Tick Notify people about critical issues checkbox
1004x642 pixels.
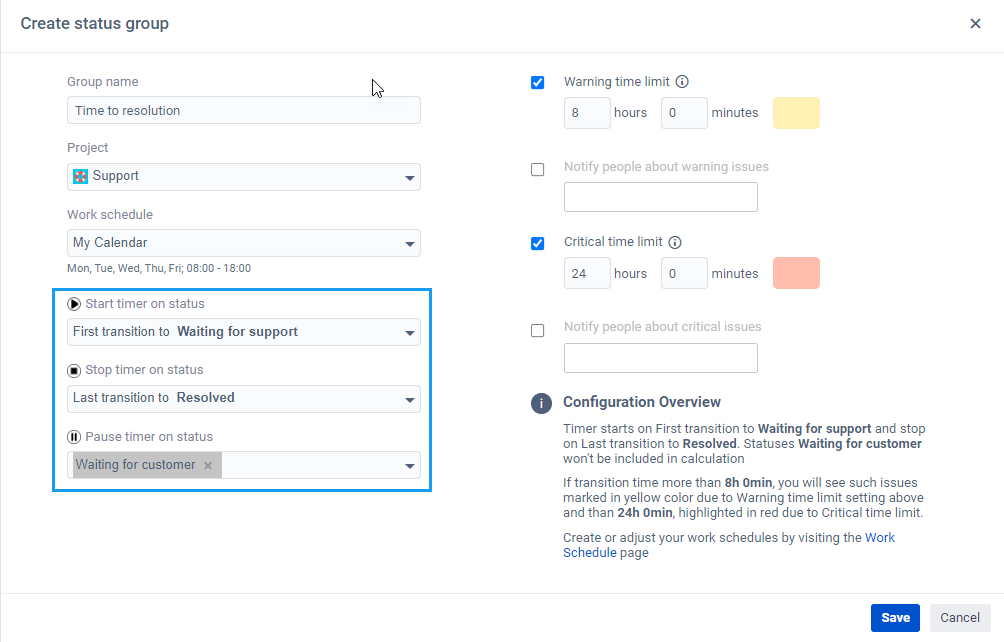click(x=538, y=331)
